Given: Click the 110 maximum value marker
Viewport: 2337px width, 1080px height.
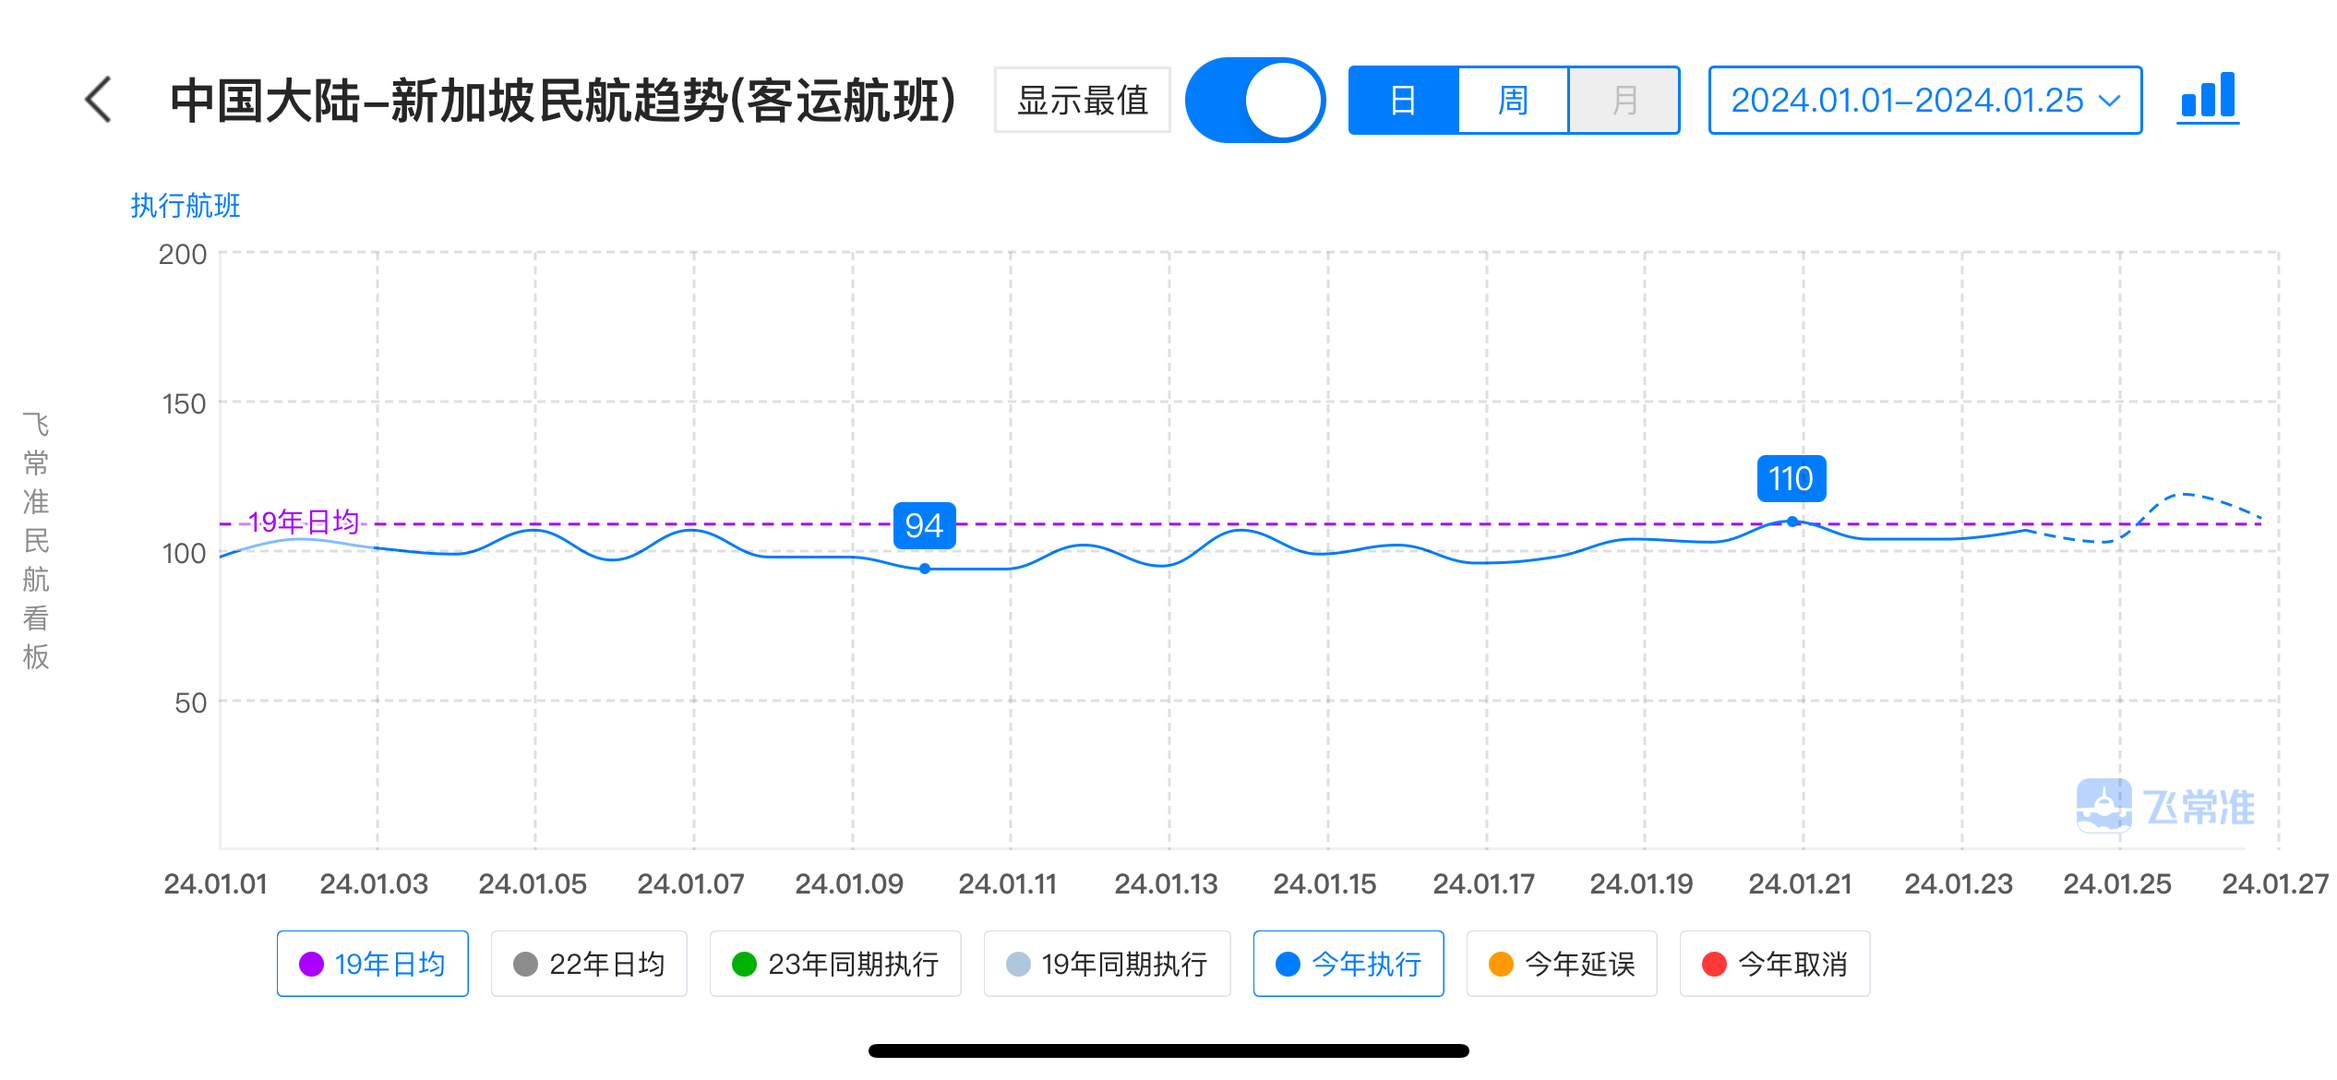Looking at the screenshot, I should (x=1791, y=479).
